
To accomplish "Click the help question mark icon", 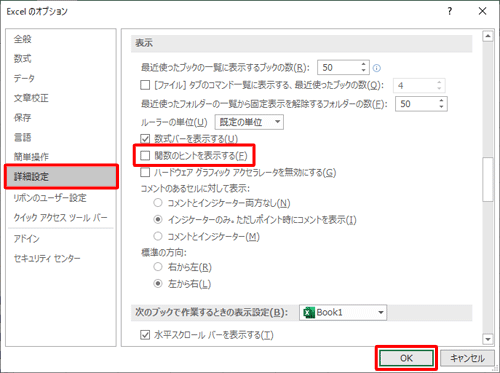I will coord(450,11).
